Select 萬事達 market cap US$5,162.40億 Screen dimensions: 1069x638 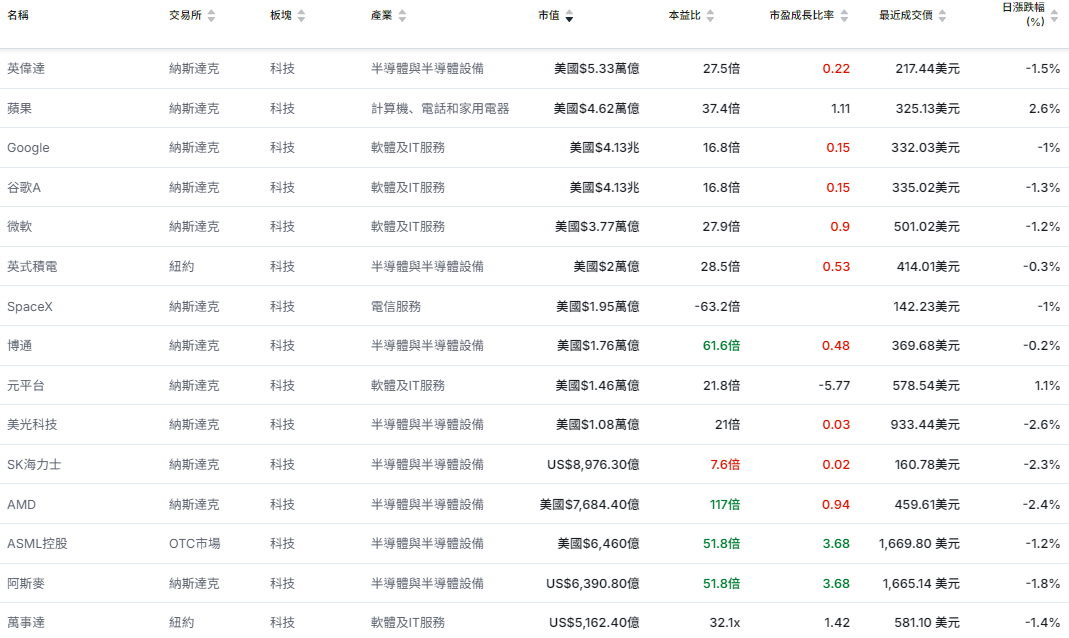pos(594,622)
